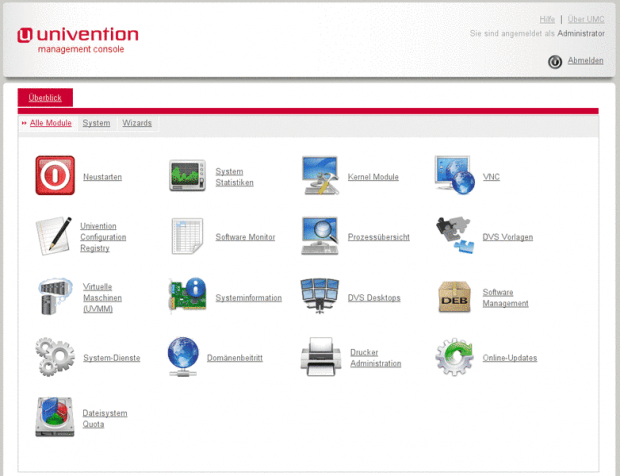Click the Univention Configuration Registry pencil icon

click(55, 236)
